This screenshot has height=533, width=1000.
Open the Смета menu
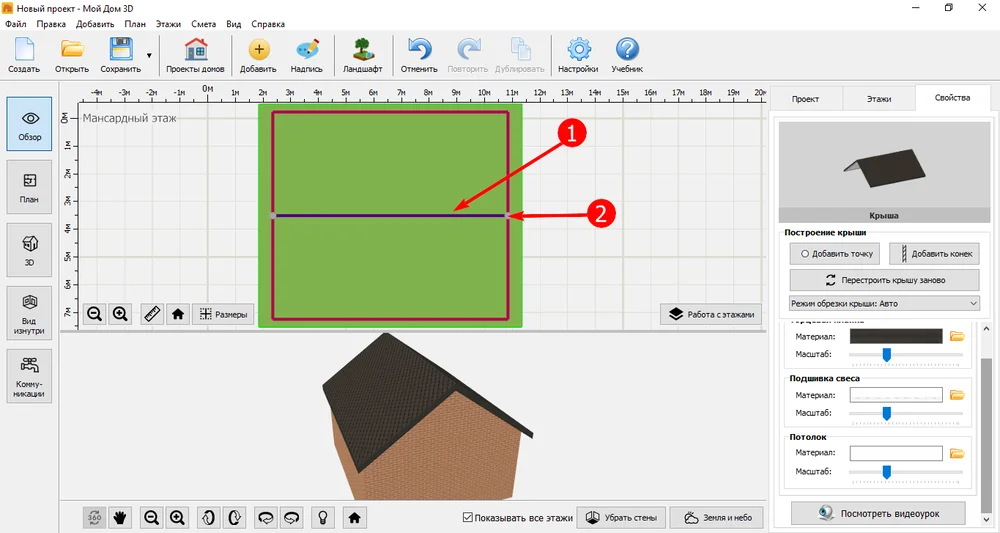(203, 24)
